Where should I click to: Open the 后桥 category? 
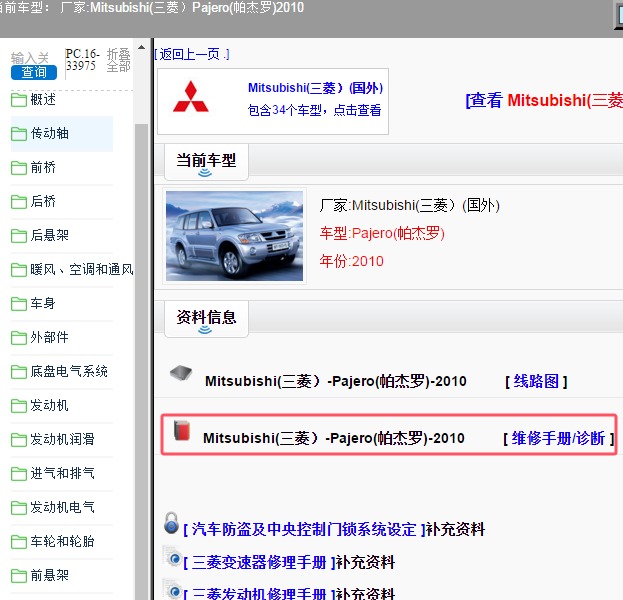[x=43, y=201]
